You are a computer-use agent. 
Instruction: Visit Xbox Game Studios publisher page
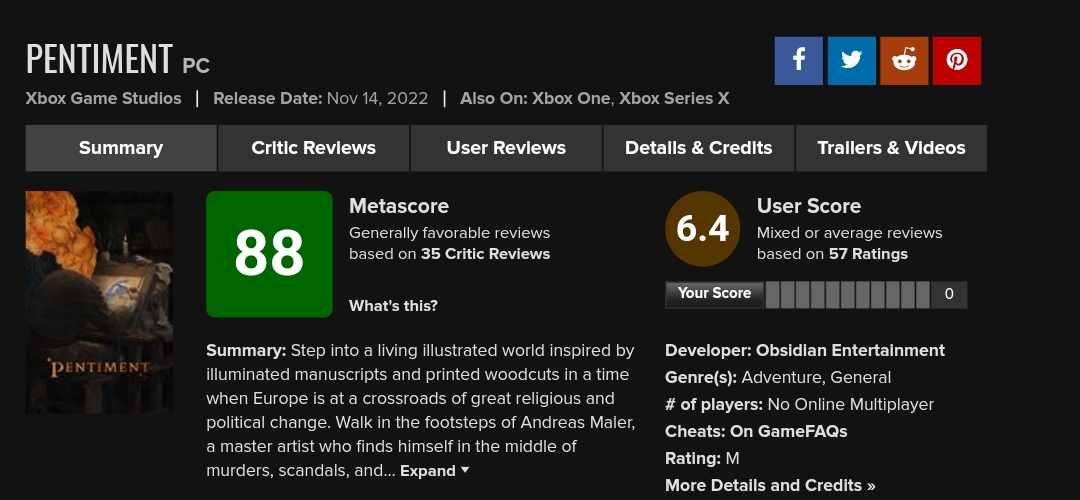pyautogui.click(x=104, y=98)
